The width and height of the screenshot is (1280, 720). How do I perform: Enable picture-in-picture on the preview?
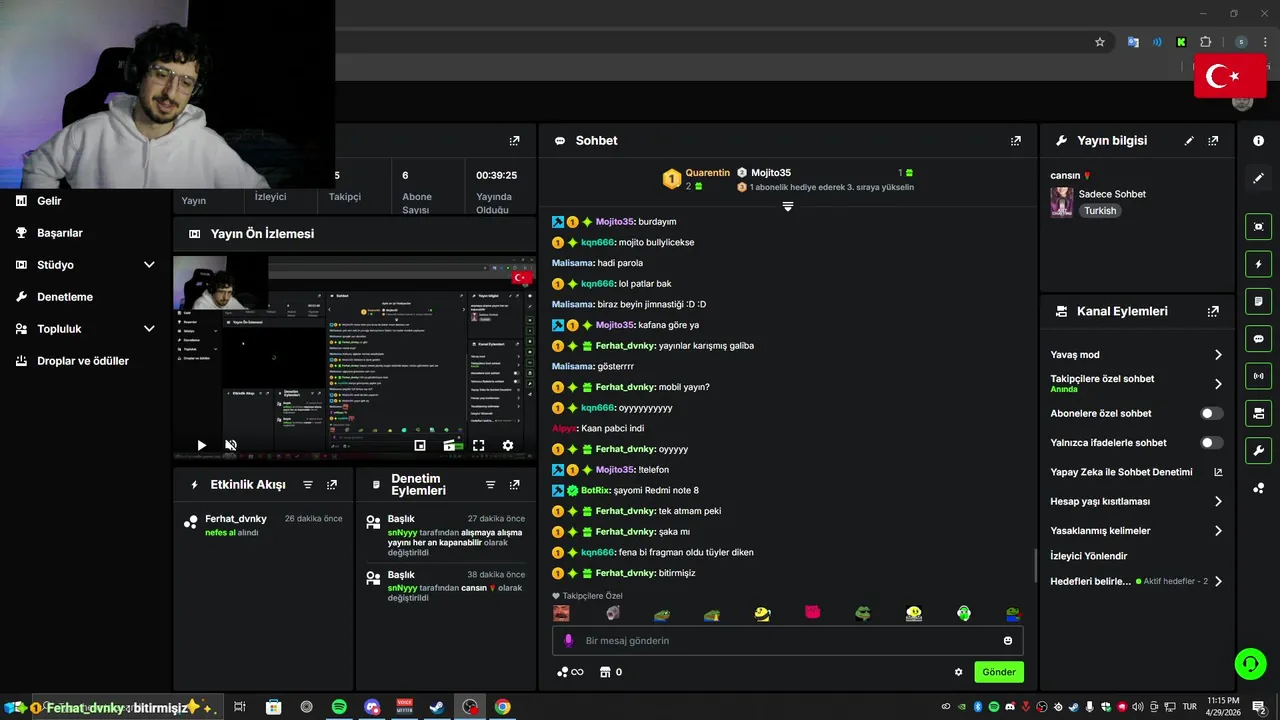[x=420, y=445]
